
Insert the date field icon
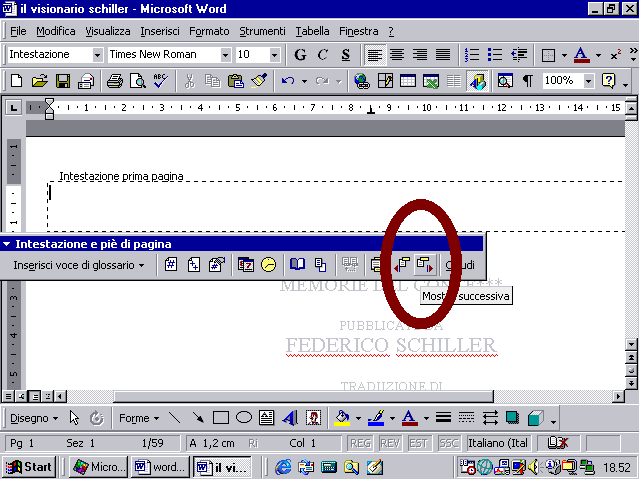pos(246,265)
